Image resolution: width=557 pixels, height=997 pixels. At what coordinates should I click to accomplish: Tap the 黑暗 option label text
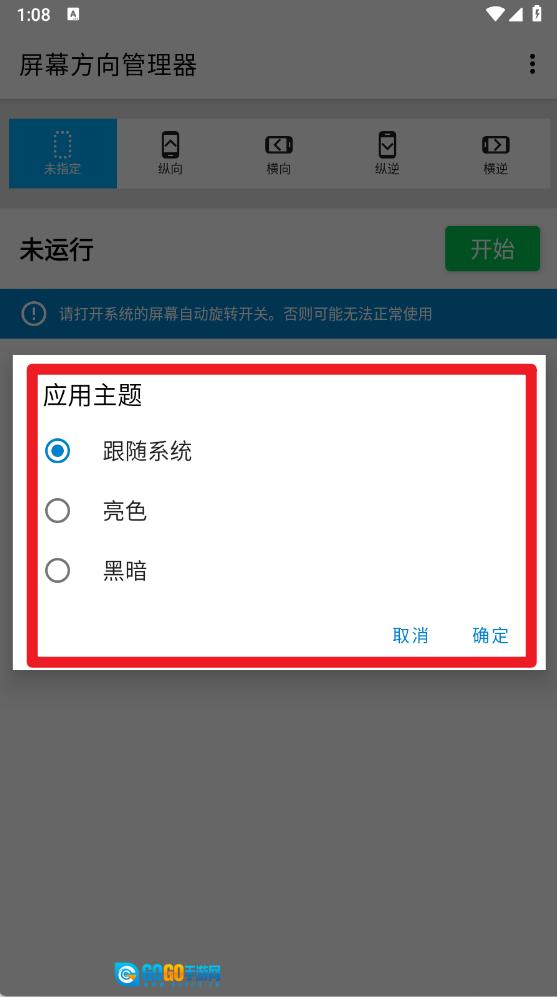[125, 571]
